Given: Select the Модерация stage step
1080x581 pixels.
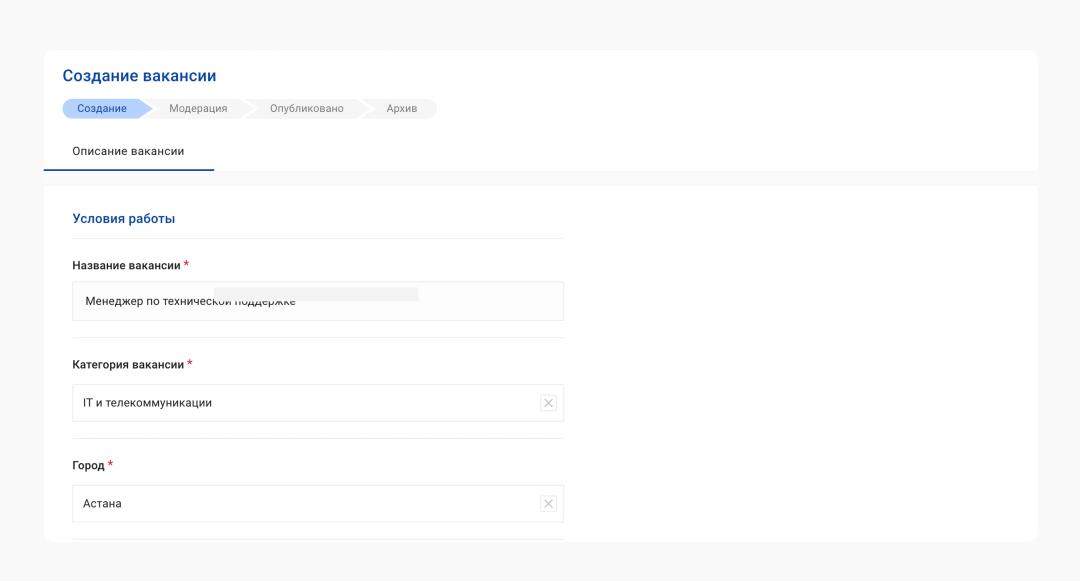Looking at the screenshot, I should 198,109.
